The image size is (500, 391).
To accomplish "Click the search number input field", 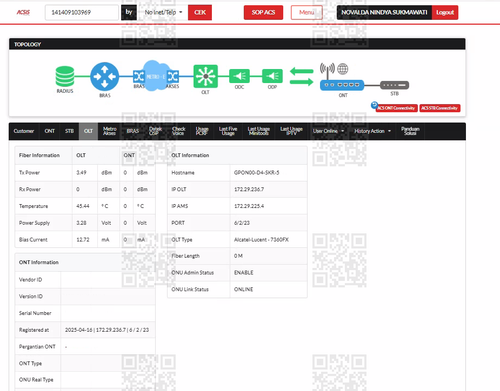I will point(82,12).
